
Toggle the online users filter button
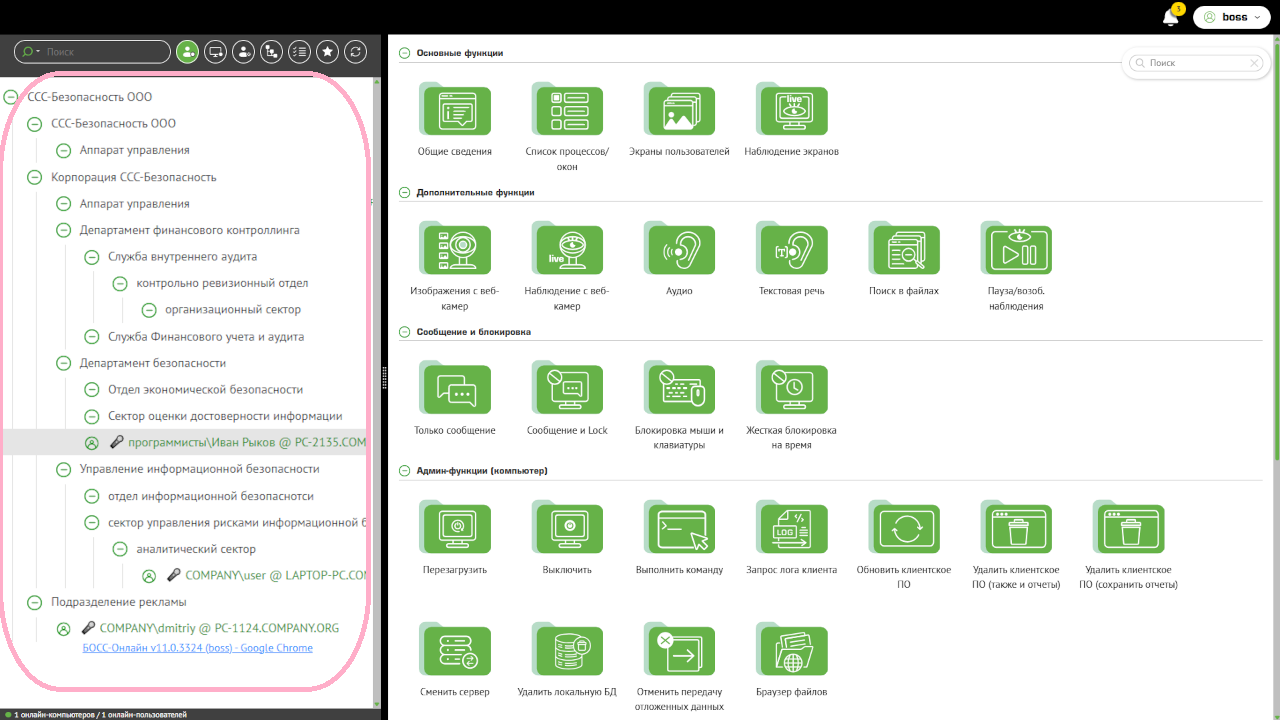187,52
